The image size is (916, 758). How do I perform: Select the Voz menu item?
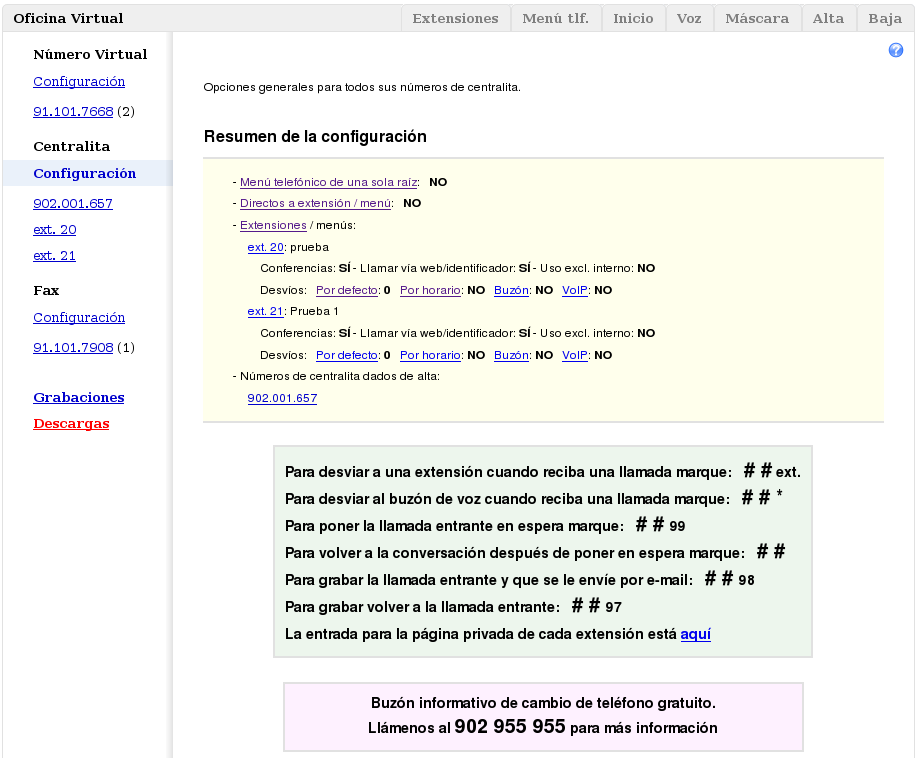[688, 18]
